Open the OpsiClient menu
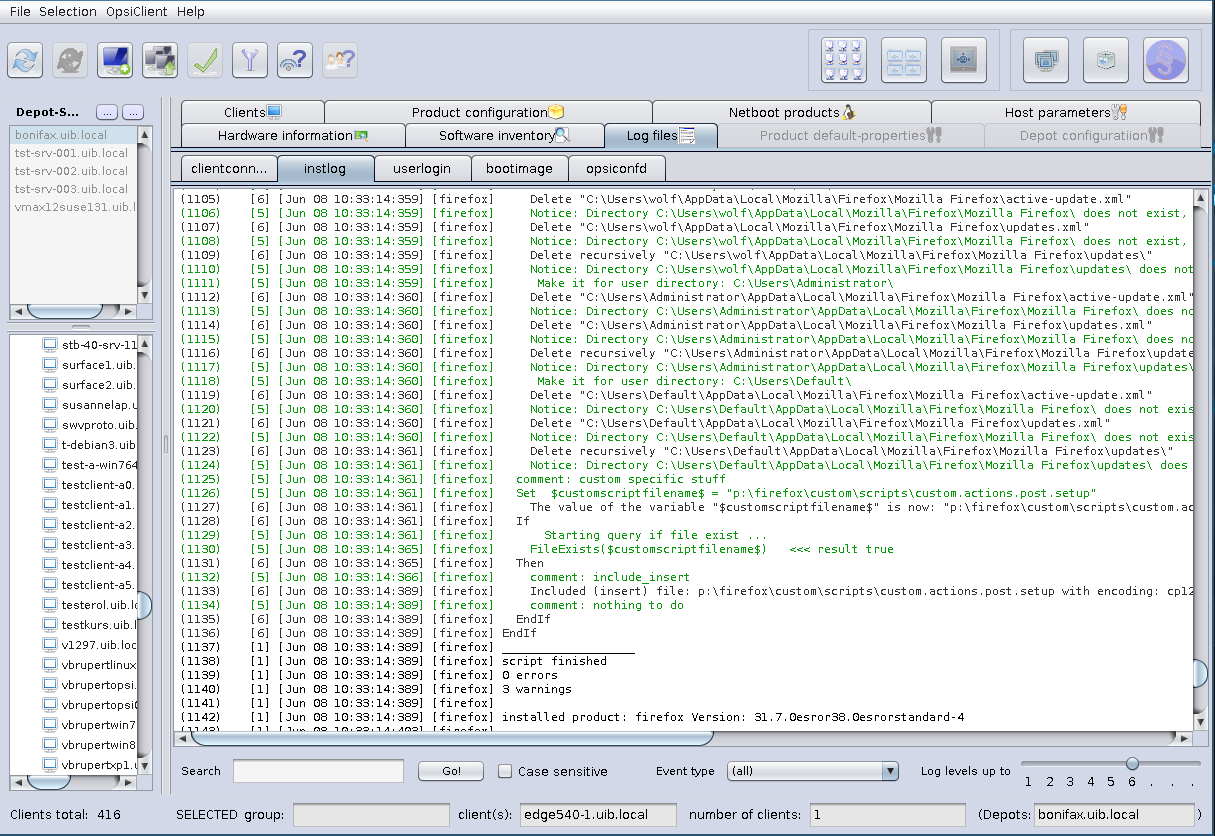Image resolution: width=1215 pixels, height=836 pixels. (x=136, y=12)
